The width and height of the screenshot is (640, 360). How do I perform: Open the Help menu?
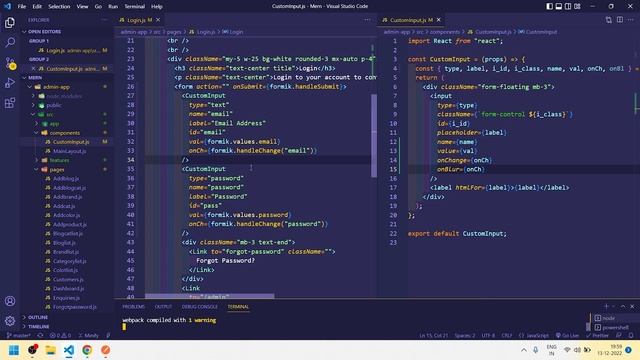tap(157, 7)
